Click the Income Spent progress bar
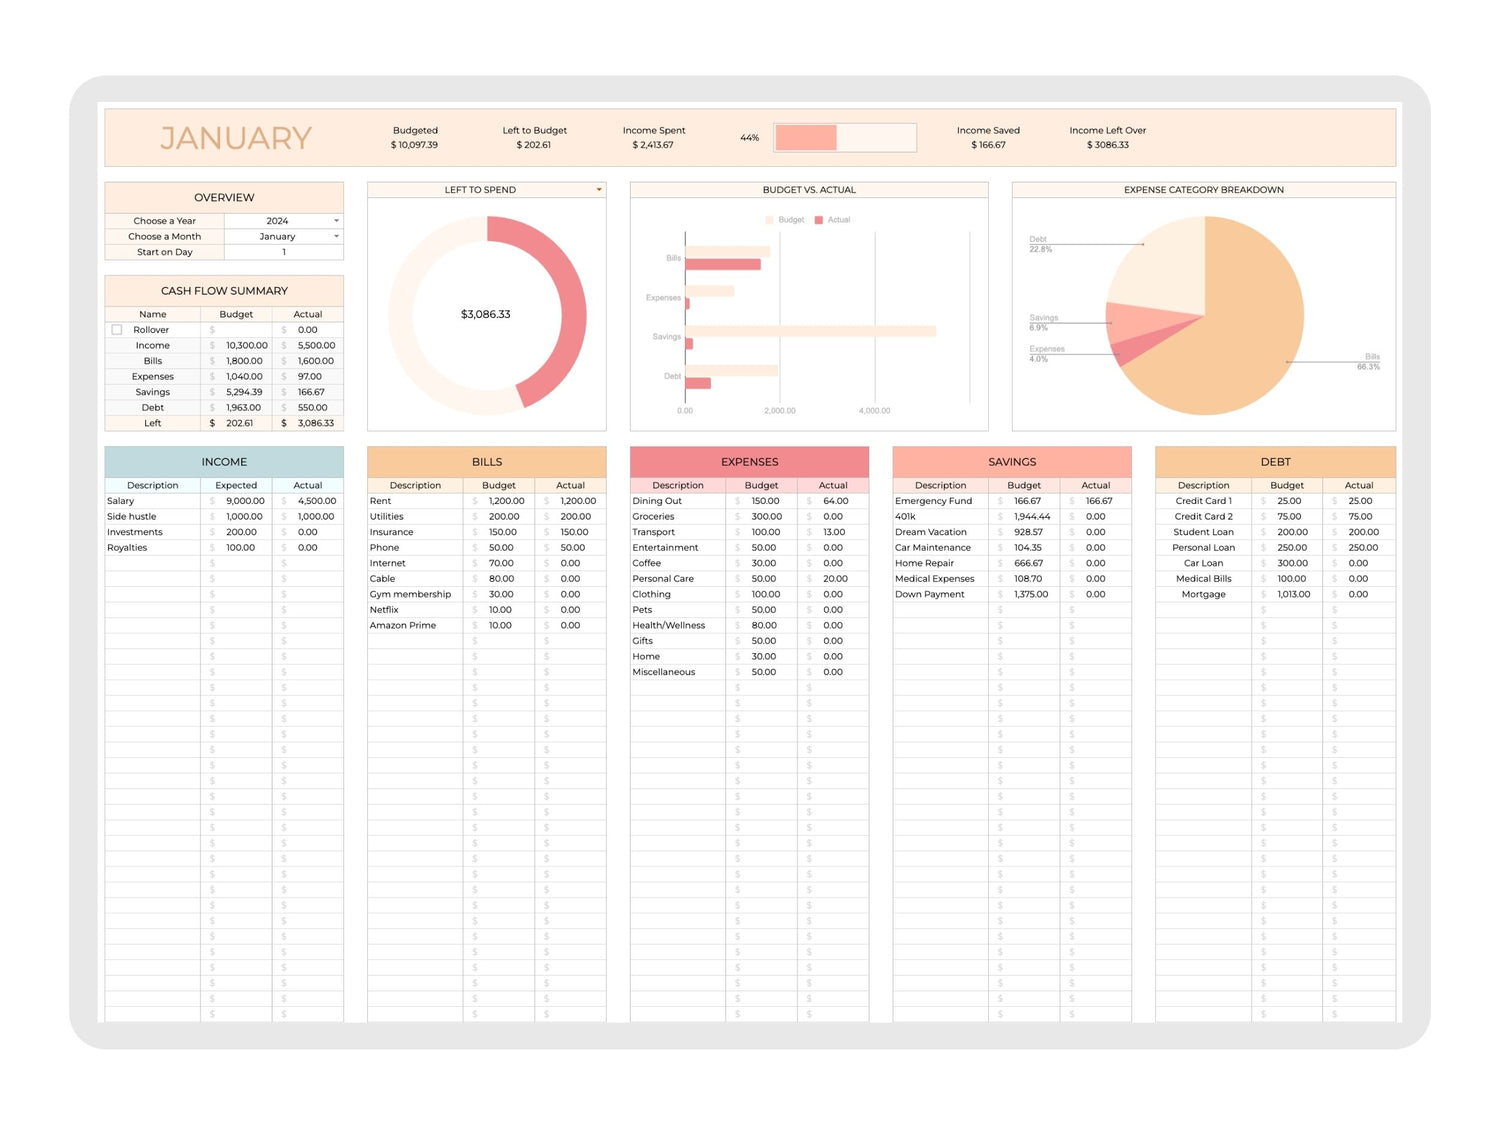Image resolution: width=1500 pixels, height=1125 pixels. (845, 138)
